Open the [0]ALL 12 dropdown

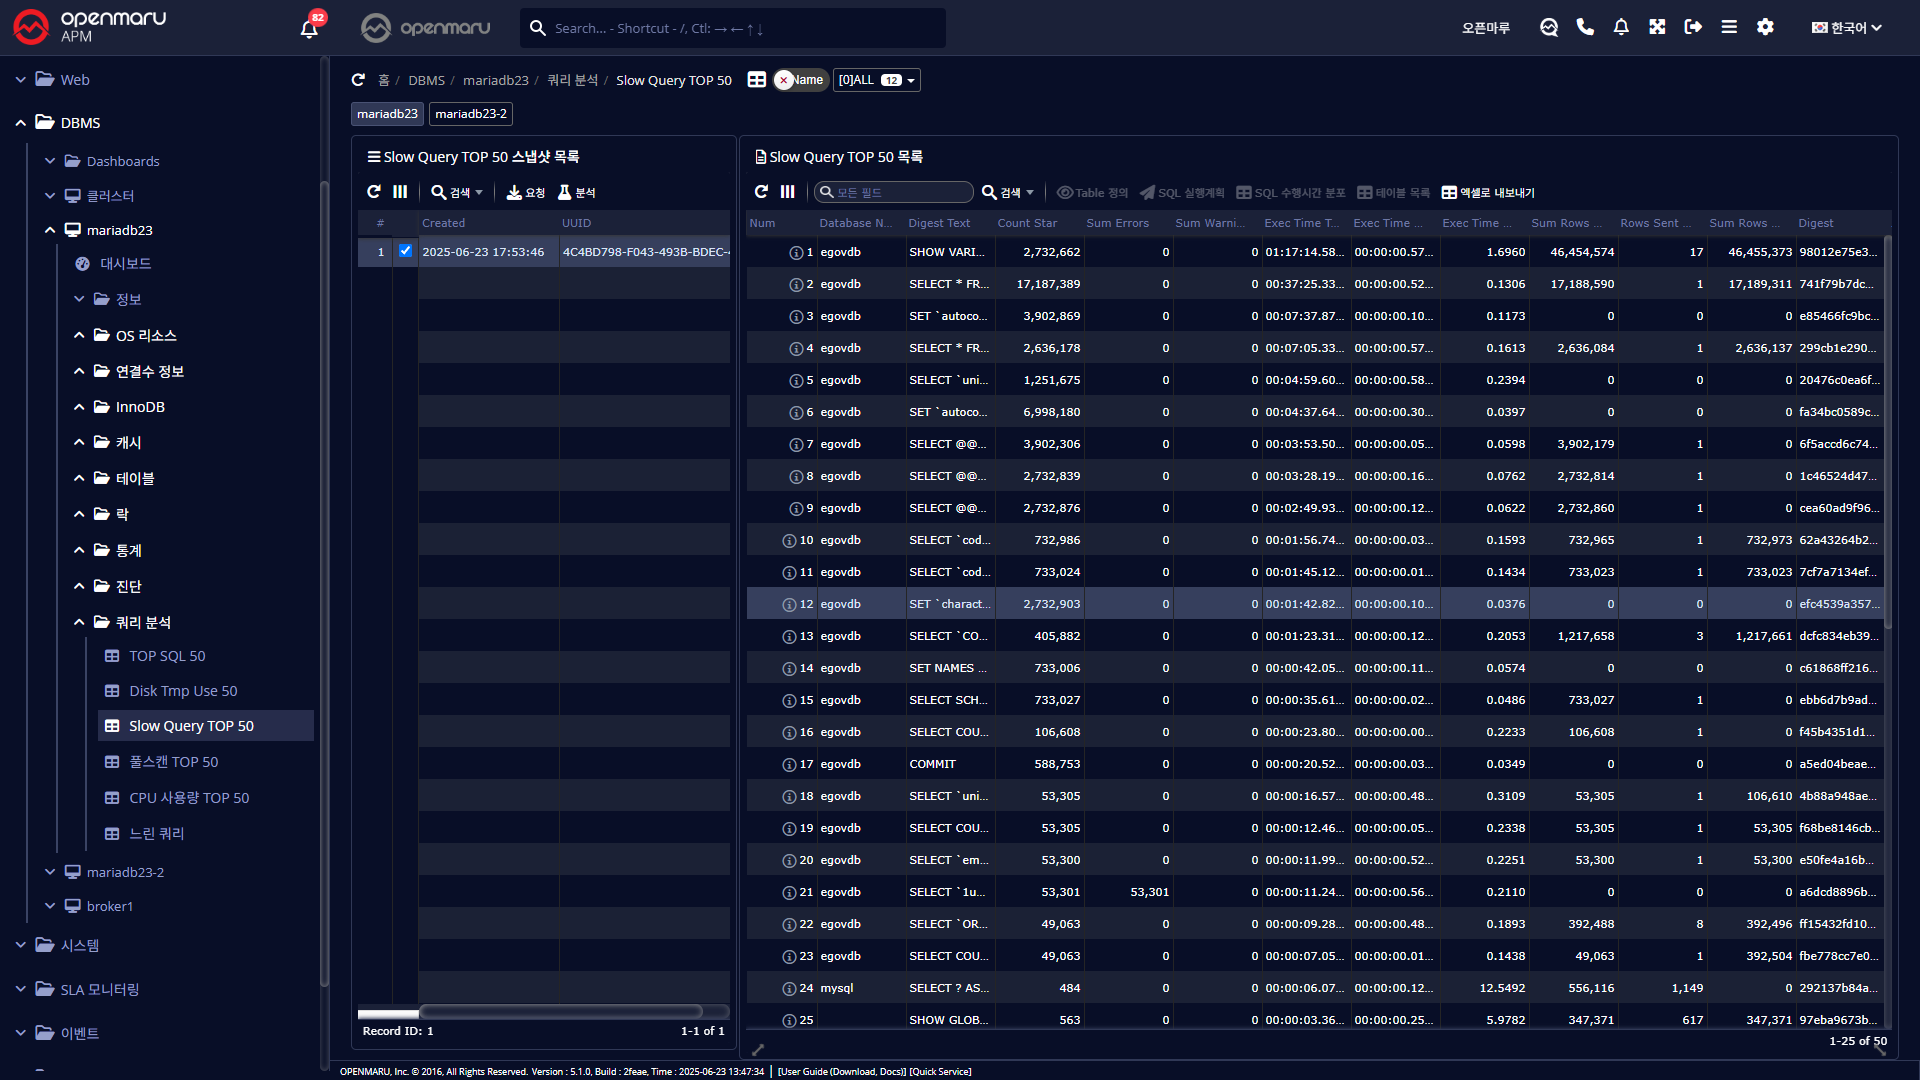coord(876,80)
